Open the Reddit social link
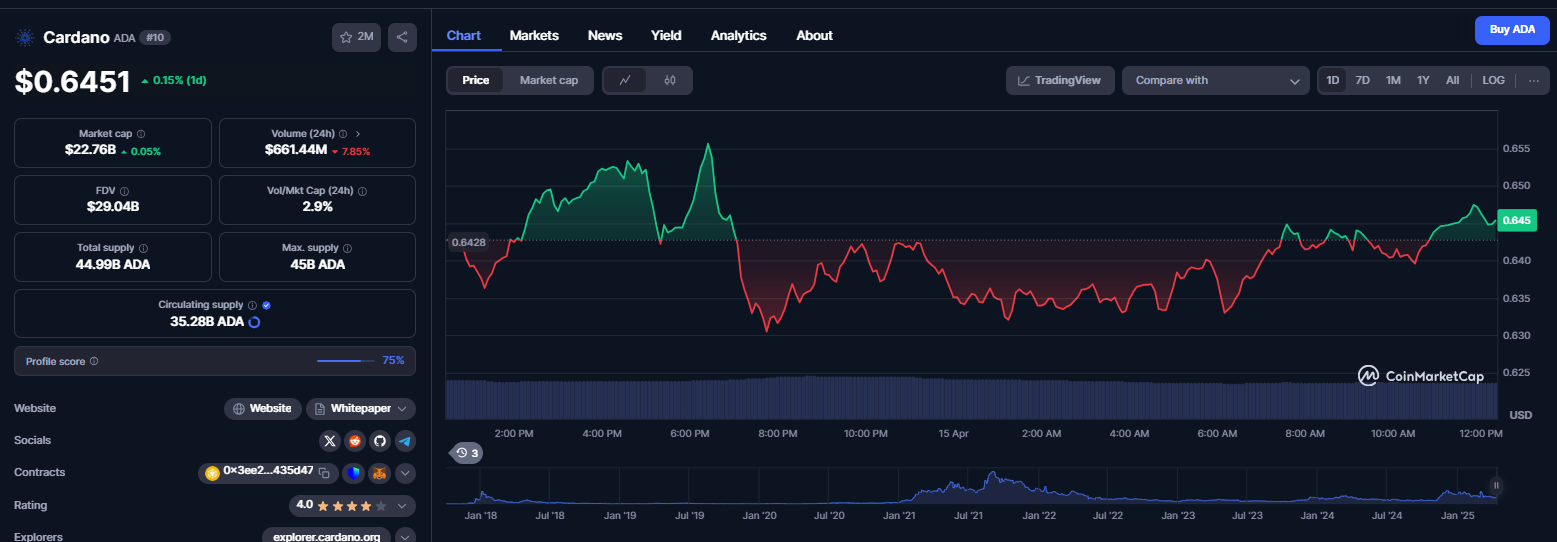The width and height of the screenshot is (1557, 542). point(355,440)
